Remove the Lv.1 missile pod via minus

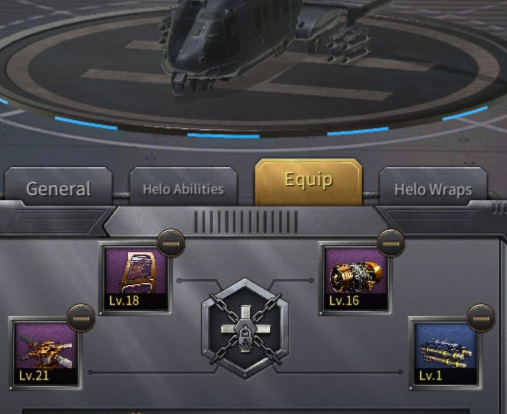(481, 318)
